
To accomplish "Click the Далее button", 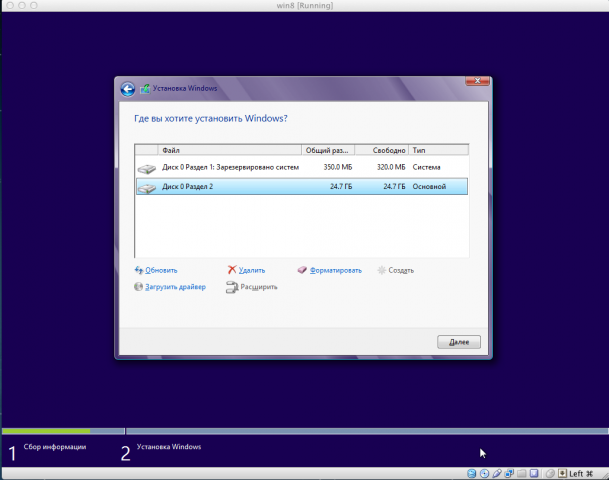I will [459, 342].
